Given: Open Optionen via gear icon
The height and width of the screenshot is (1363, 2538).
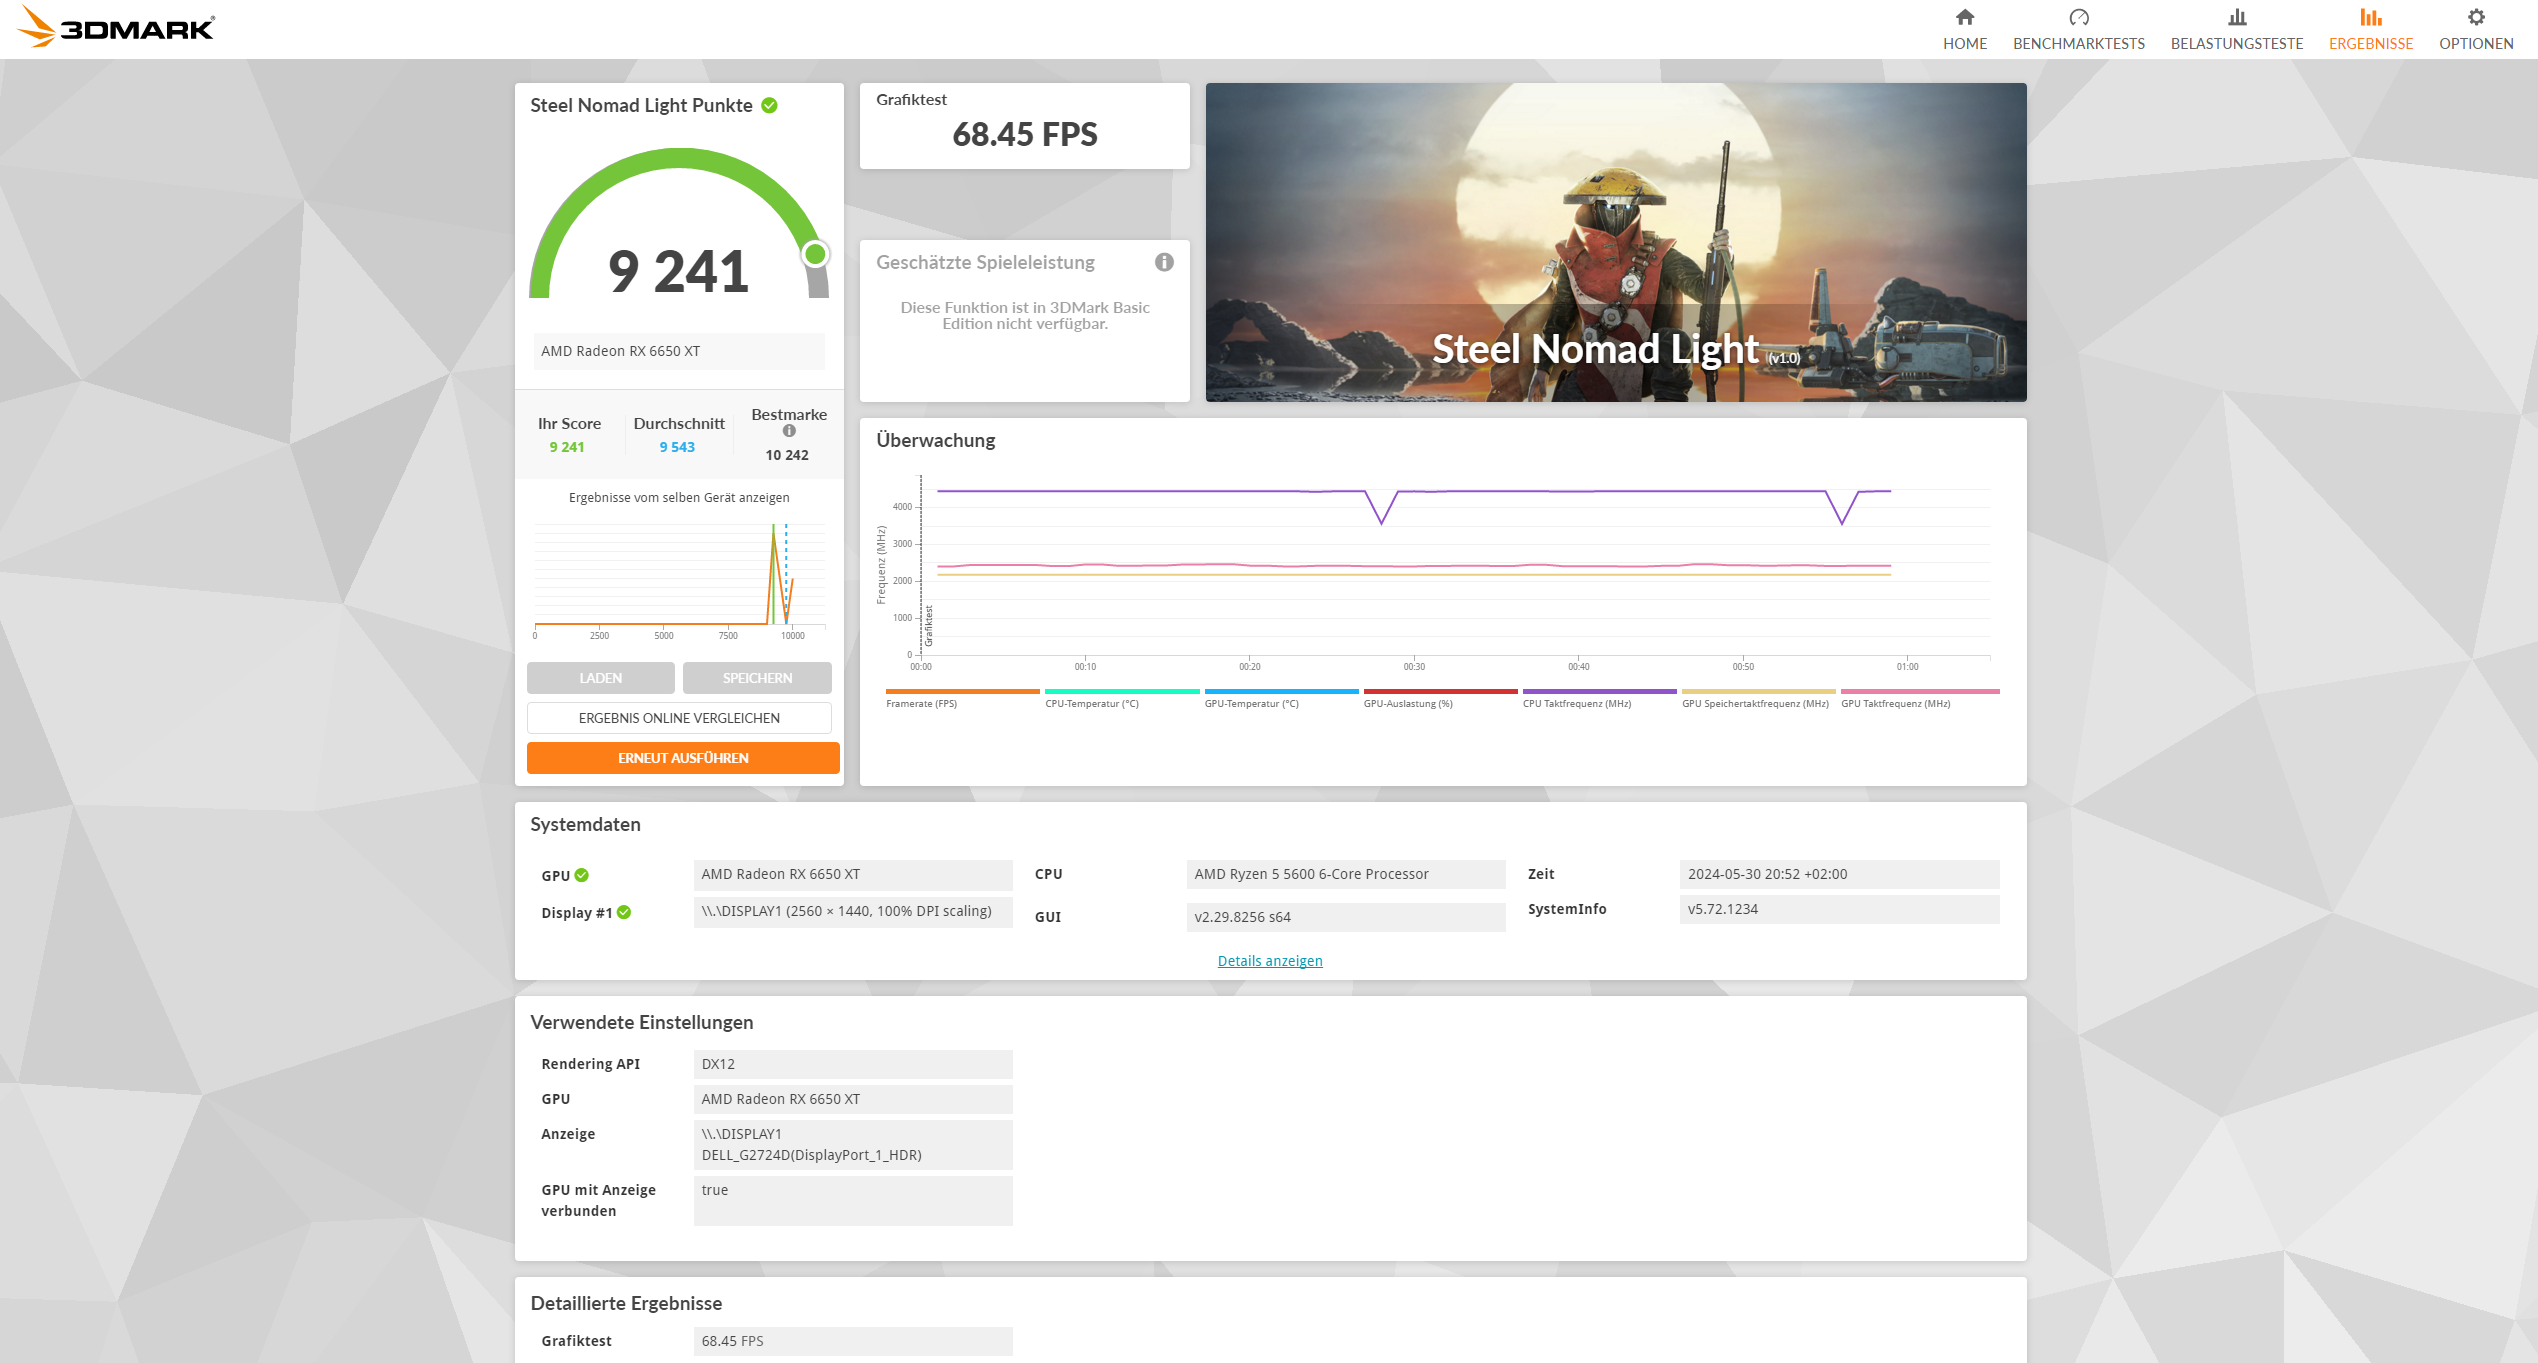Looking at the screenshot, I should (2475, 17).
